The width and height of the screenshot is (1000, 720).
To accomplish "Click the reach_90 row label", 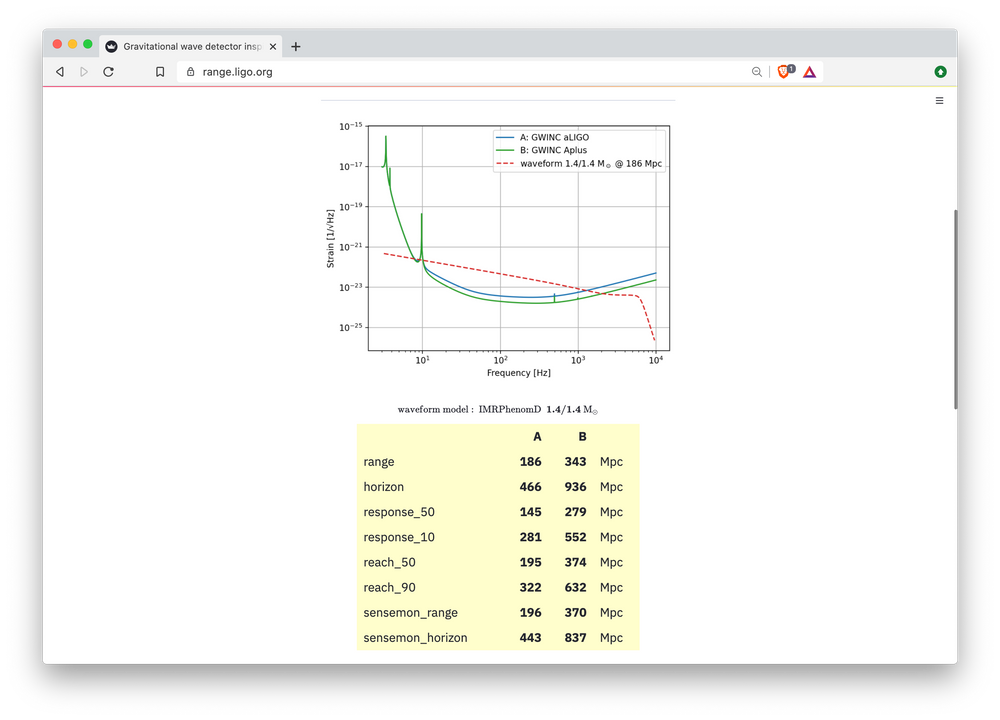I will (389, 587).
